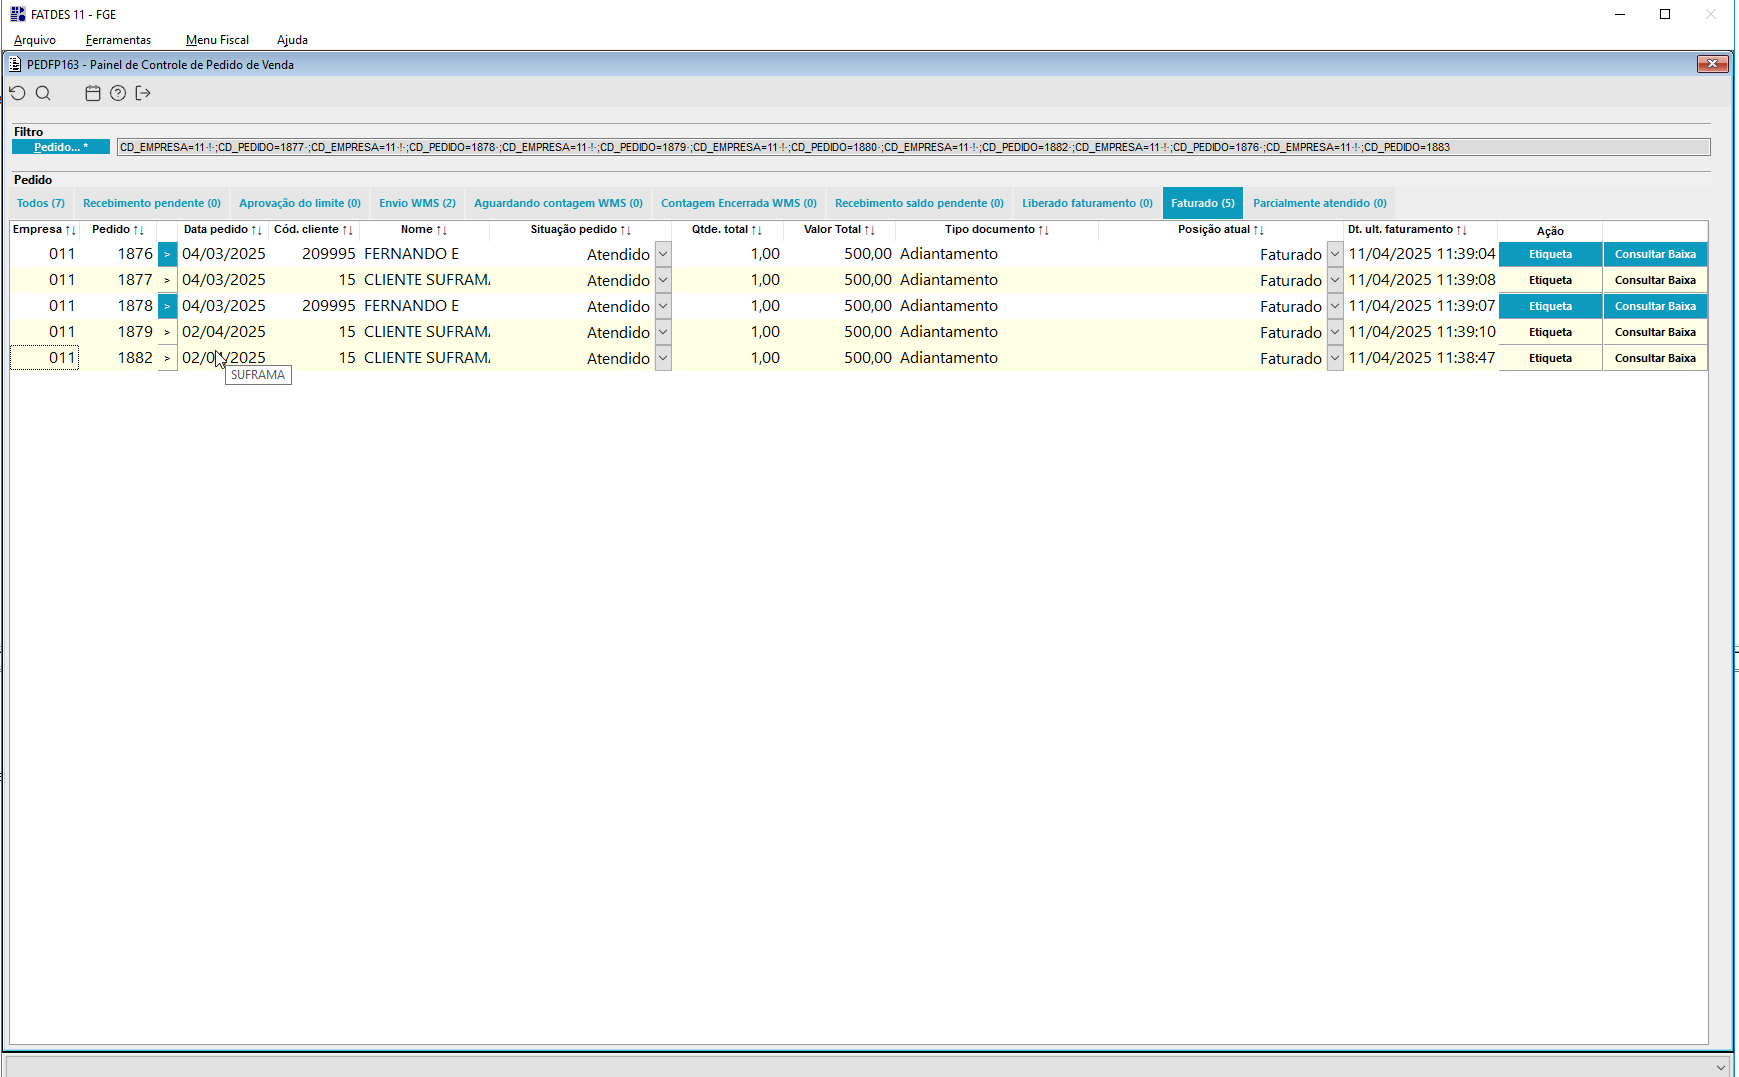Click the expand arrow button for pedido 1877

(x=167, y=280)
